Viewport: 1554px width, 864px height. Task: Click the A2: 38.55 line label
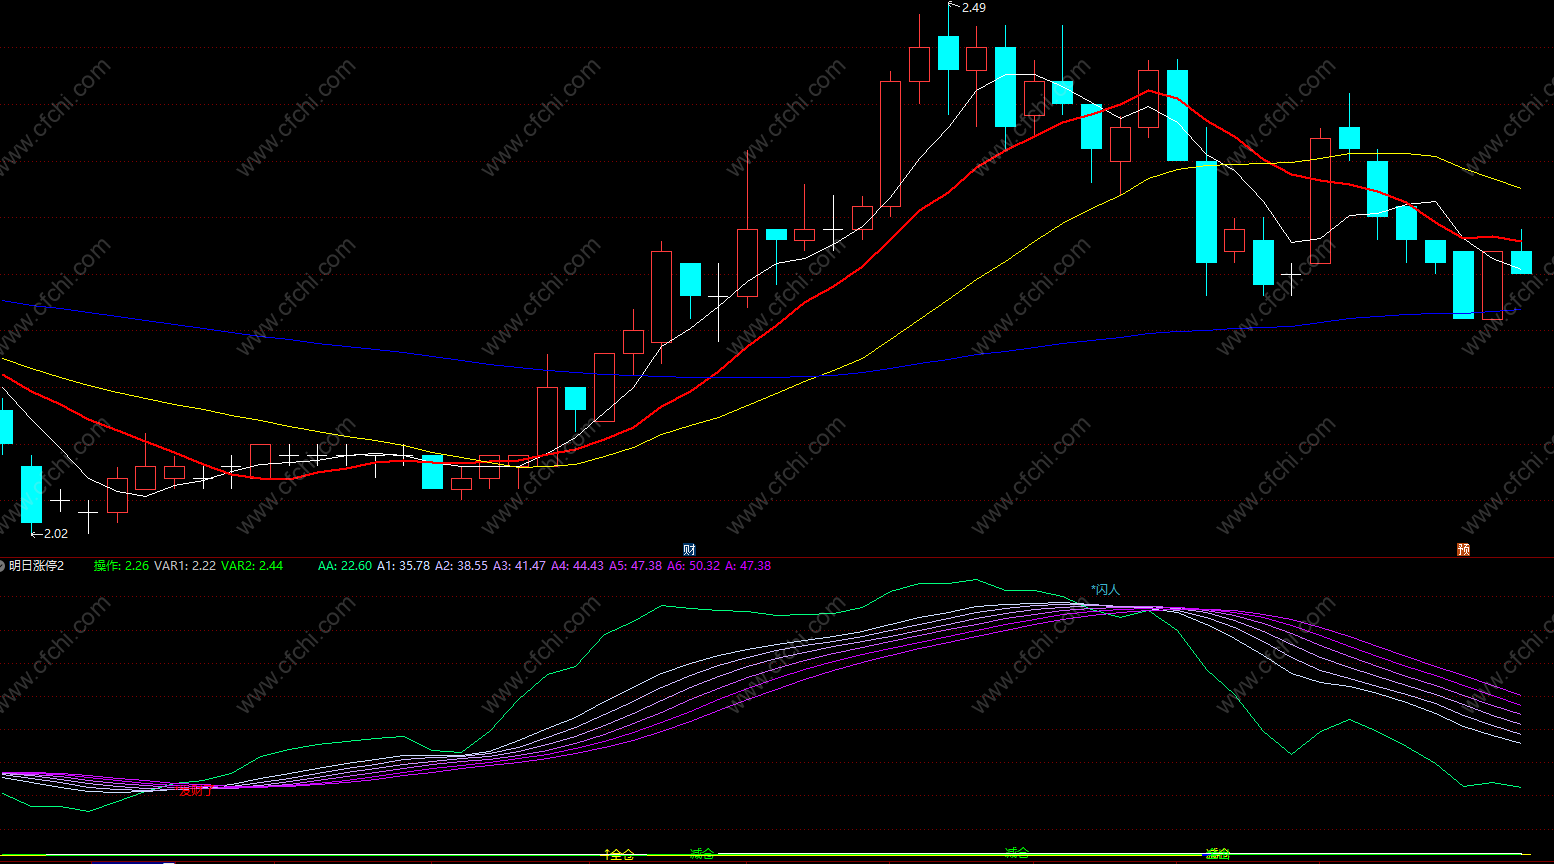tap(461, 566)
